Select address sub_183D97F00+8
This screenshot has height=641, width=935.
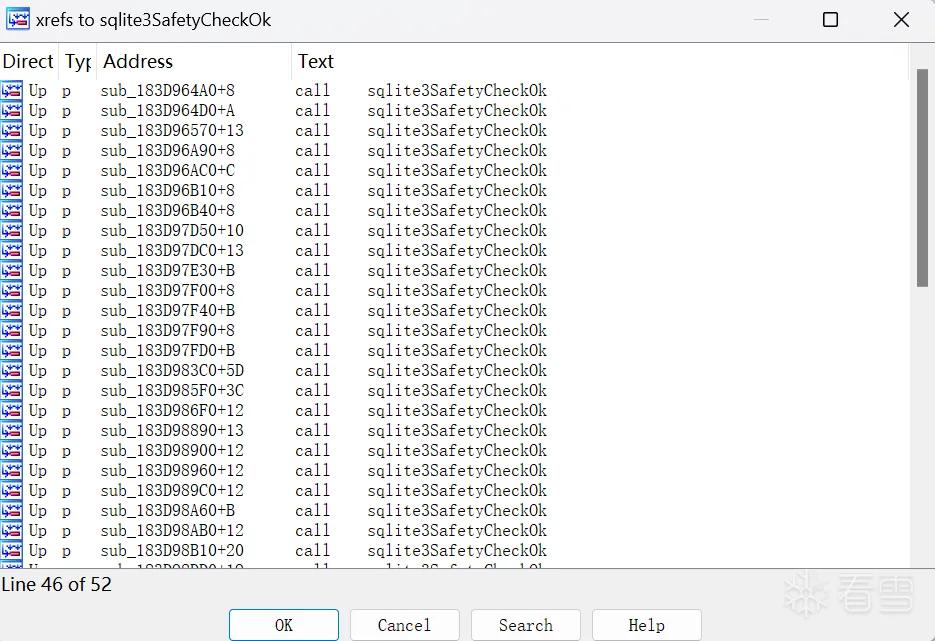[x=168, y=290]
